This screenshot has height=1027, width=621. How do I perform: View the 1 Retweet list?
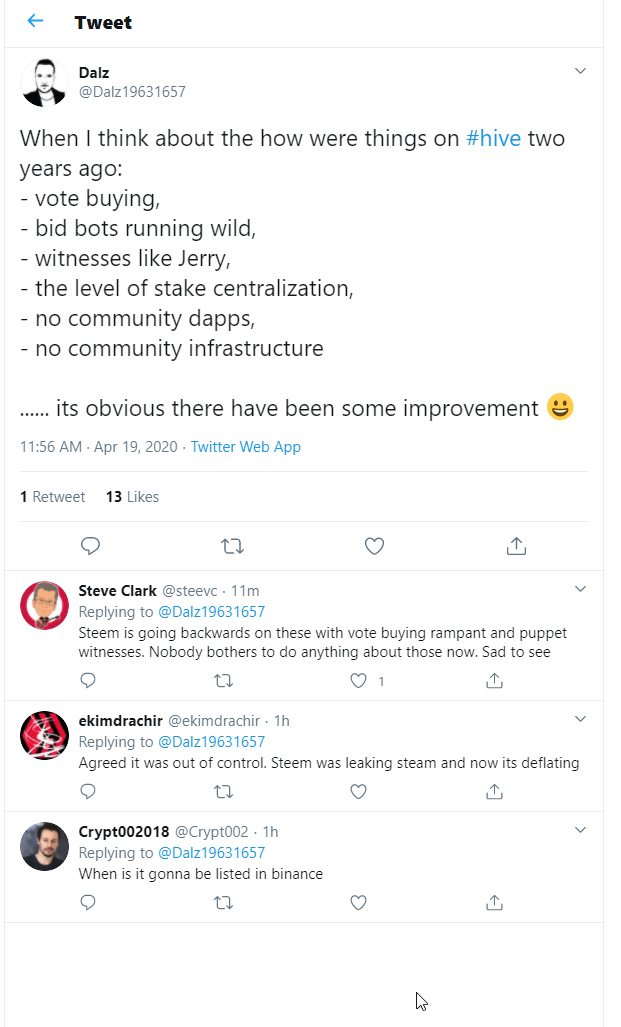click(x=53, y=497)
